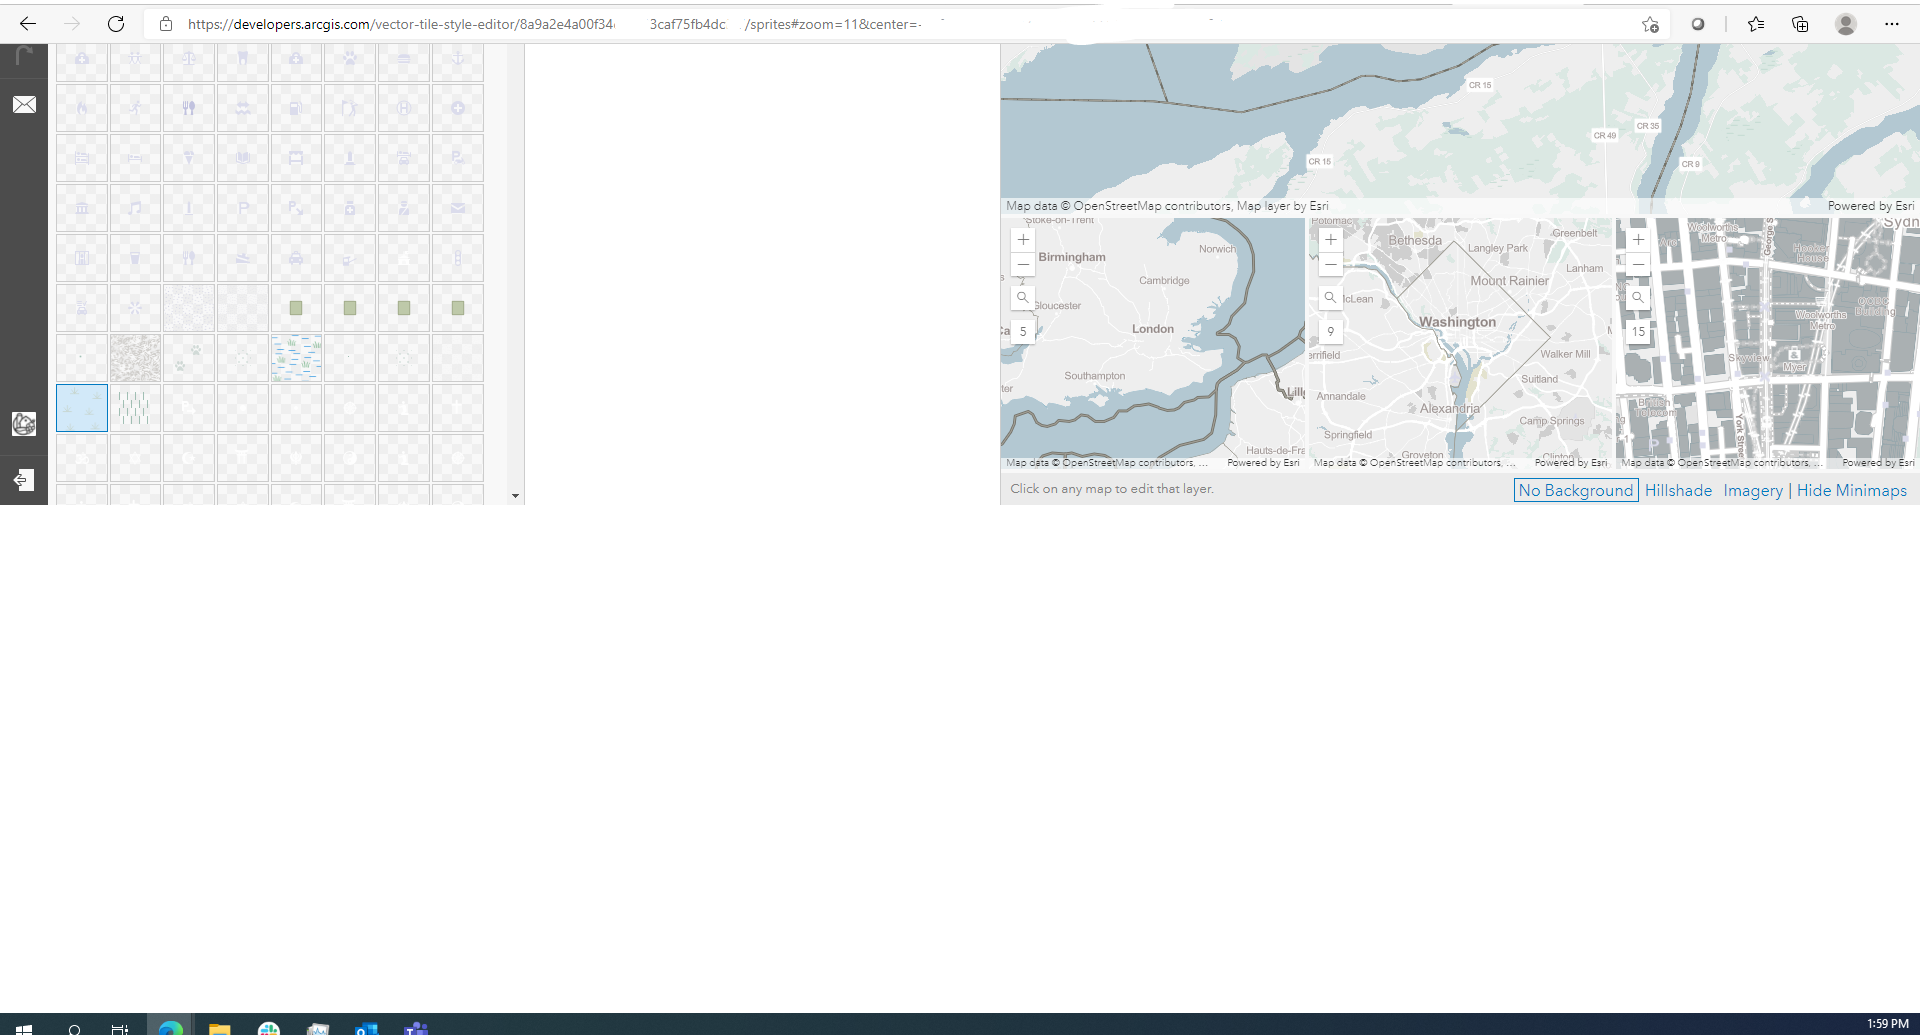Open feedback via the envelope sidebar icon
1920x1035 pixels.
click(x=24, y=104)
